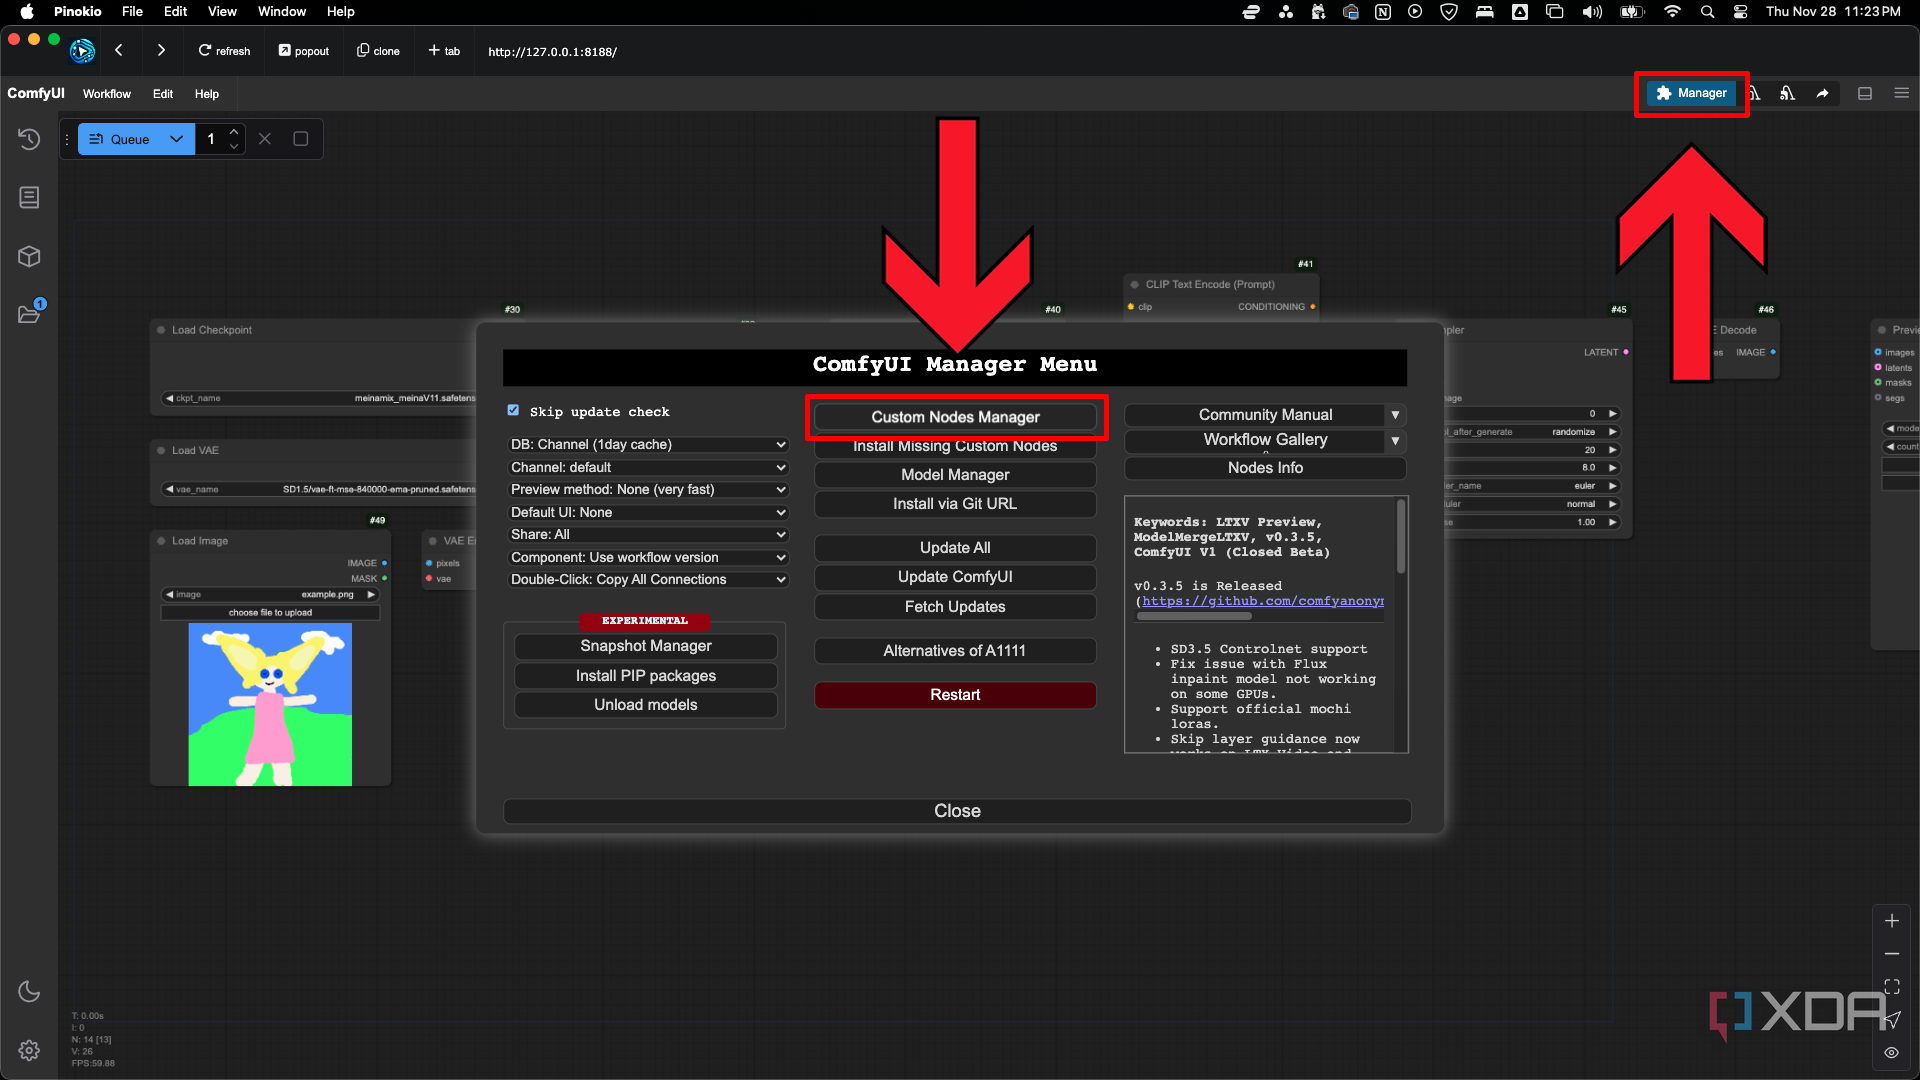The height and width of the screenshot is (1080, 1920).
Task: Expand Workflow Gallery dropdown arrow
Action: click(1395, 440)
